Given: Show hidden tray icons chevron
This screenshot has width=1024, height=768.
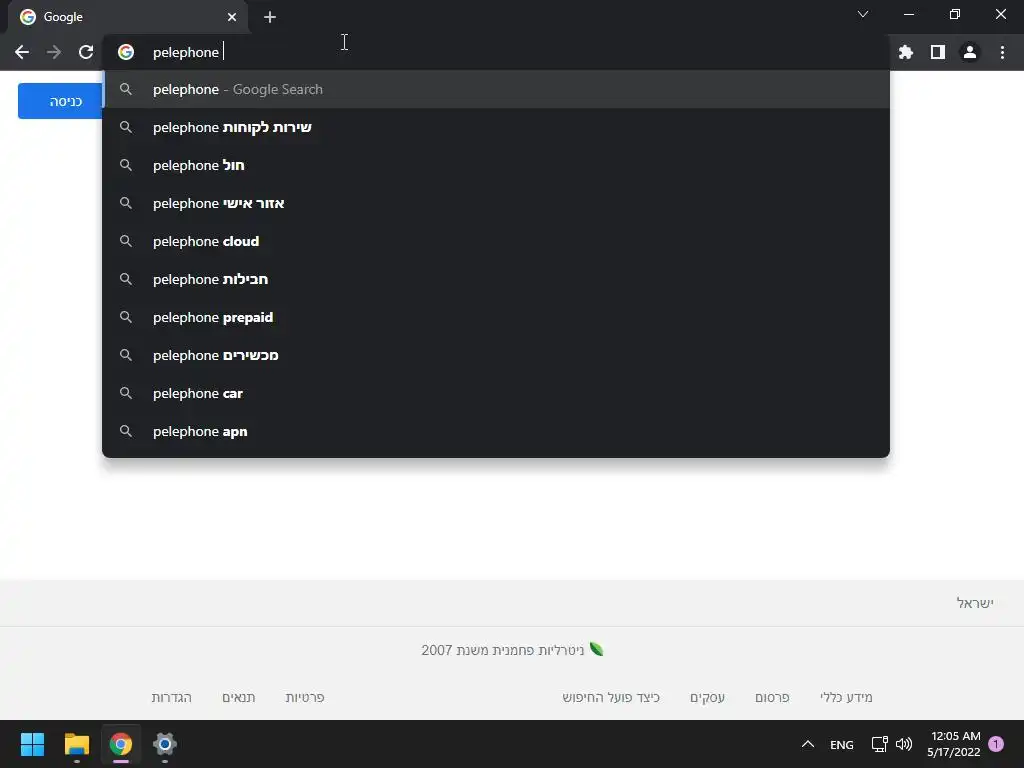Looking at the screenshot, I should click(808, 744).
